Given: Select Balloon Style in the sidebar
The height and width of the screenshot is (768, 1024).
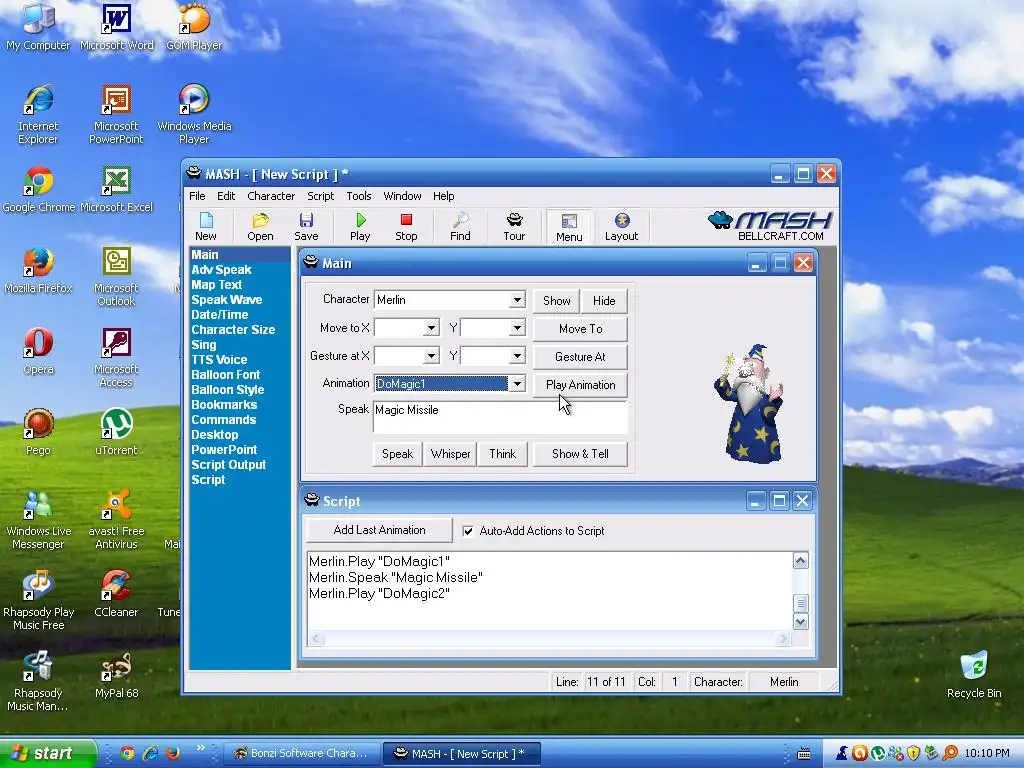Looking at the screenshot, I should click(x=228, y=390).
